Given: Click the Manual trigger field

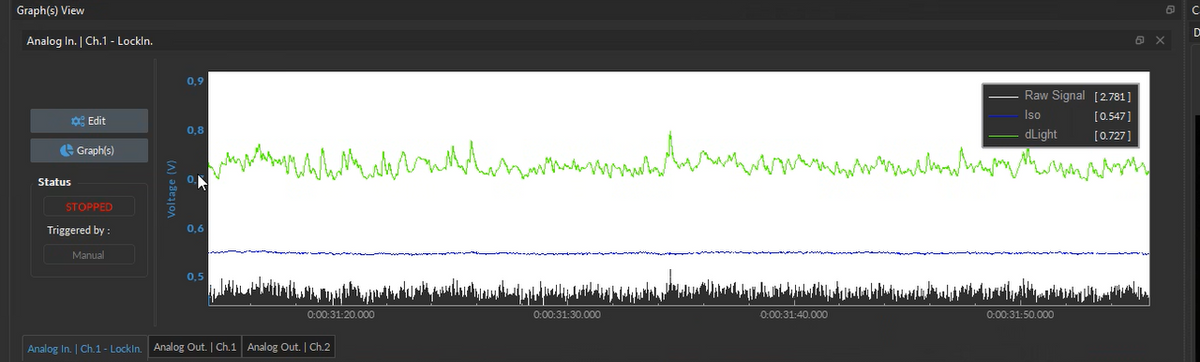Looking at the screenshot, I should coord(89,255).
